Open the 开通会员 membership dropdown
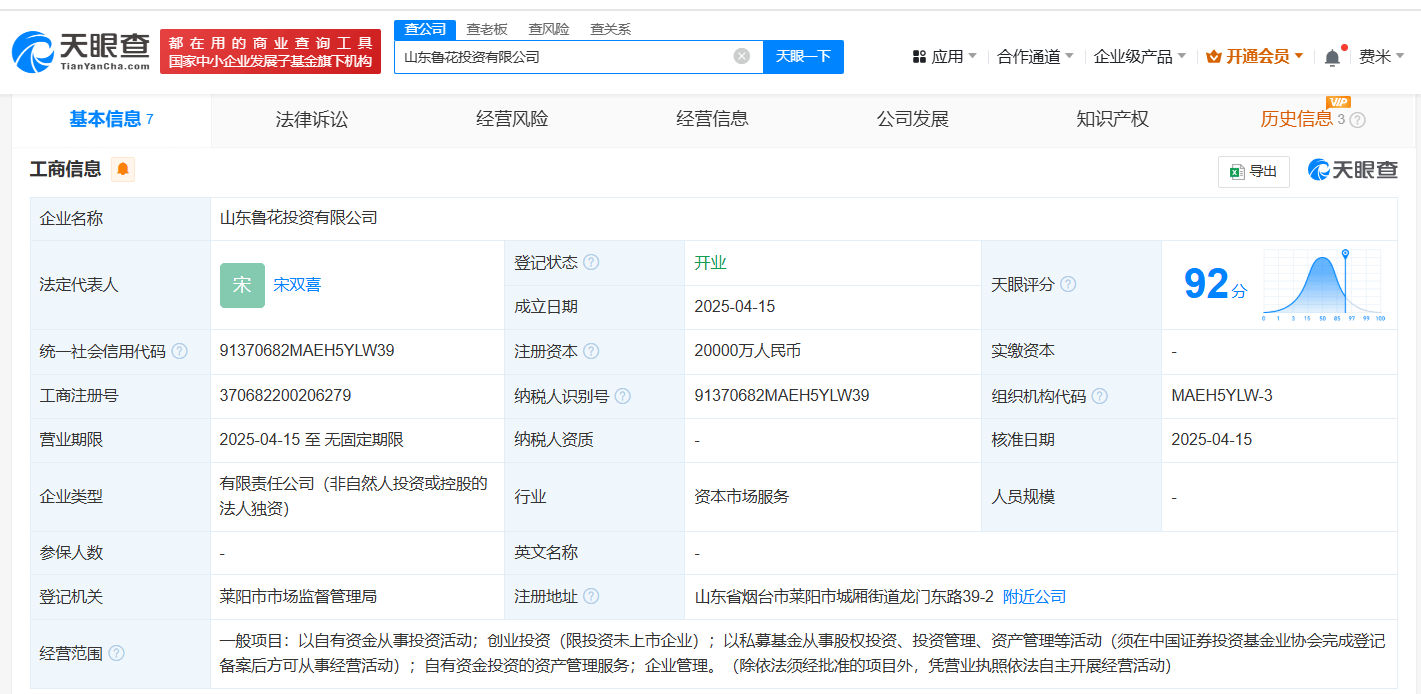This screenshot has height=694, width=1421. click(x=1255, y=56)
